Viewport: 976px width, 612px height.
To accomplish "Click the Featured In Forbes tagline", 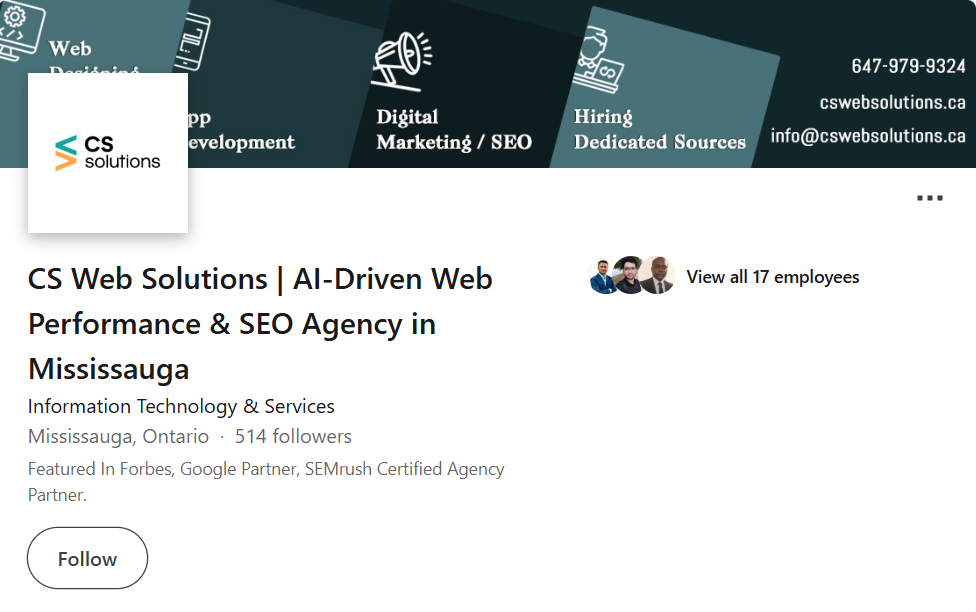I will [x=266, y=481].
